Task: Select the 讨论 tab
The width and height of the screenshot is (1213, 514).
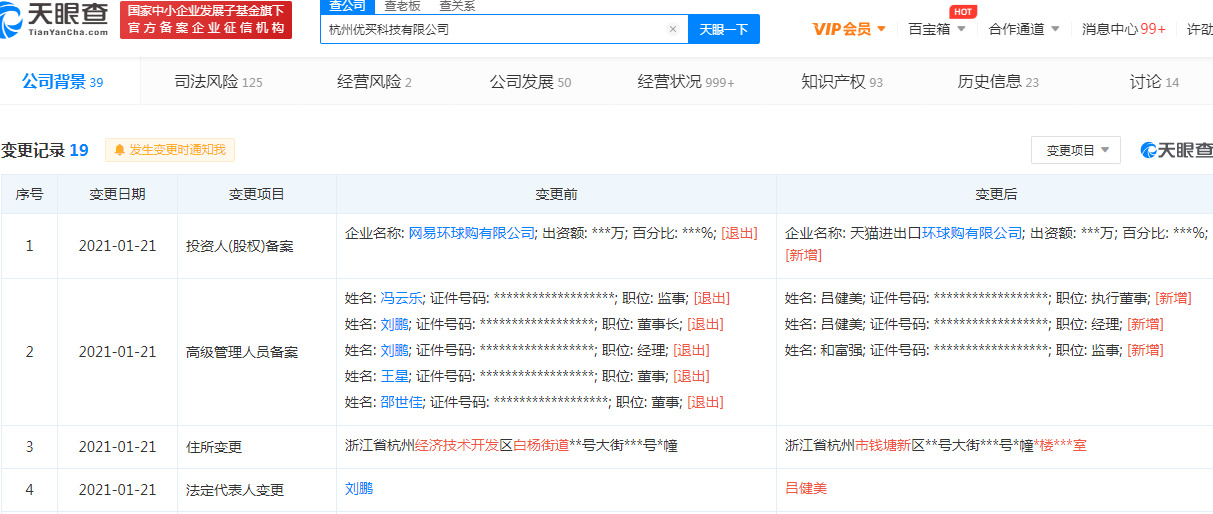Action: click(x=1154, y=82)
